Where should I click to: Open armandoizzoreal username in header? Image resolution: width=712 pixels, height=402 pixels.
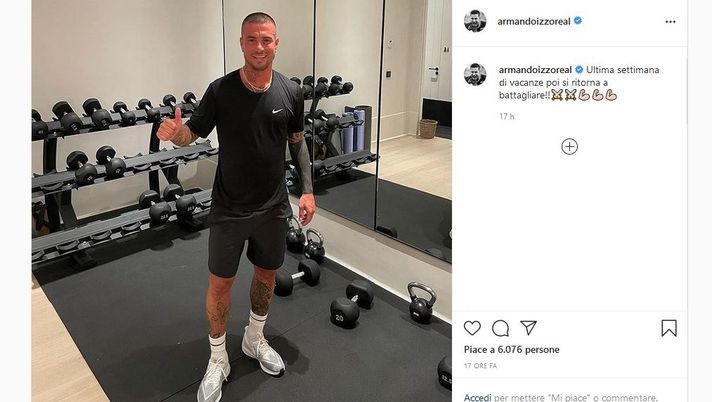(x=534, y=21)
